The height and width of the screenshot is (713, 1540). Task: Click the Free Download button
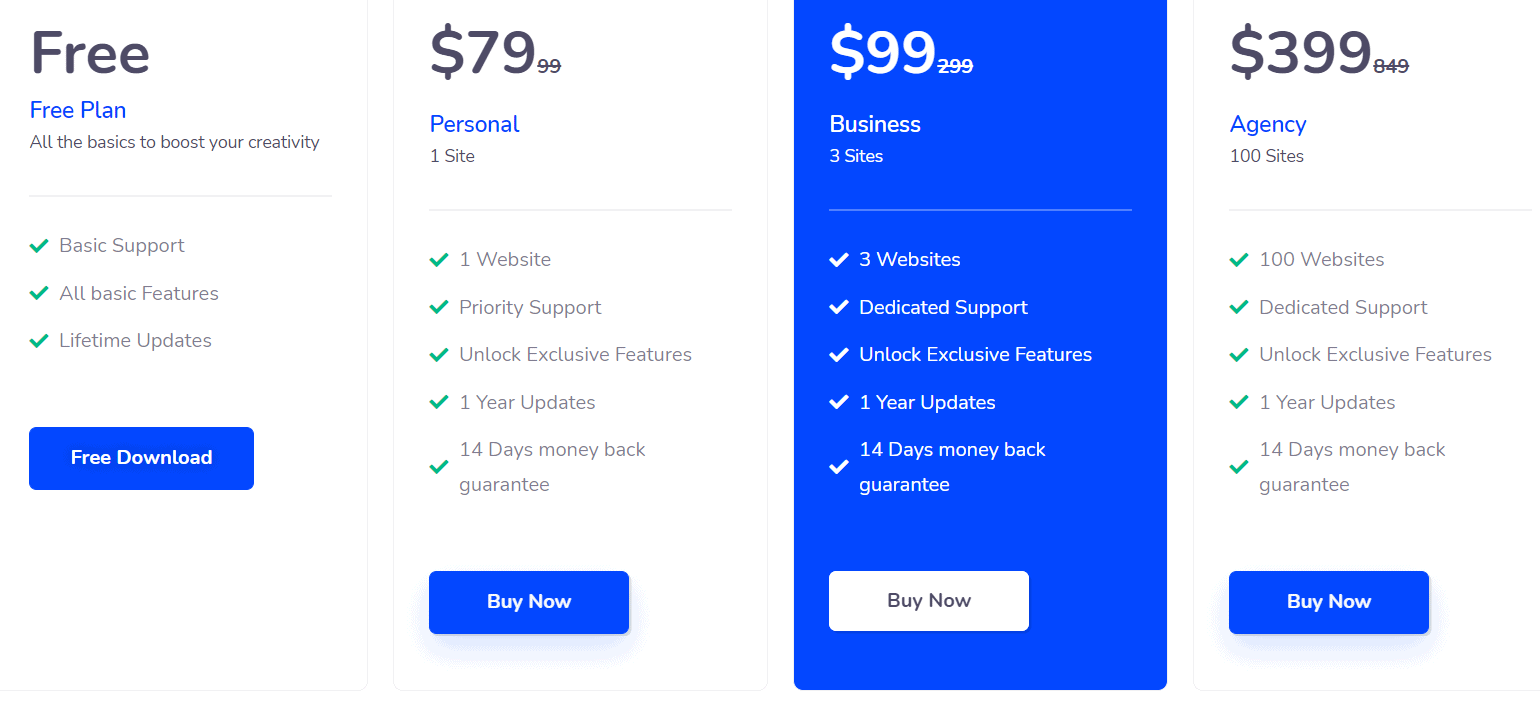[141, 458]
